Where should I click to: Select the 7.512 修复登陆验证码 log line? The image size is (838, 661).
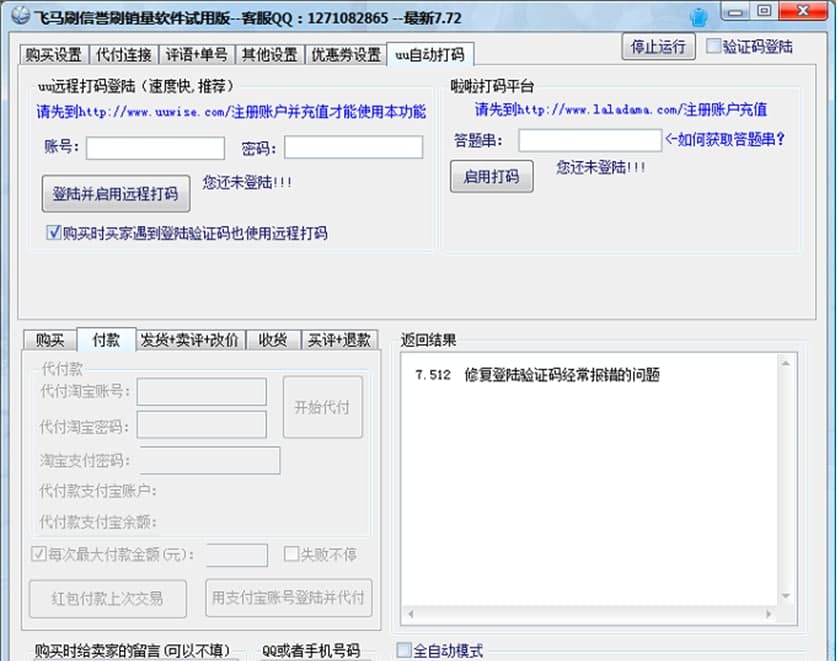[537, 375]
